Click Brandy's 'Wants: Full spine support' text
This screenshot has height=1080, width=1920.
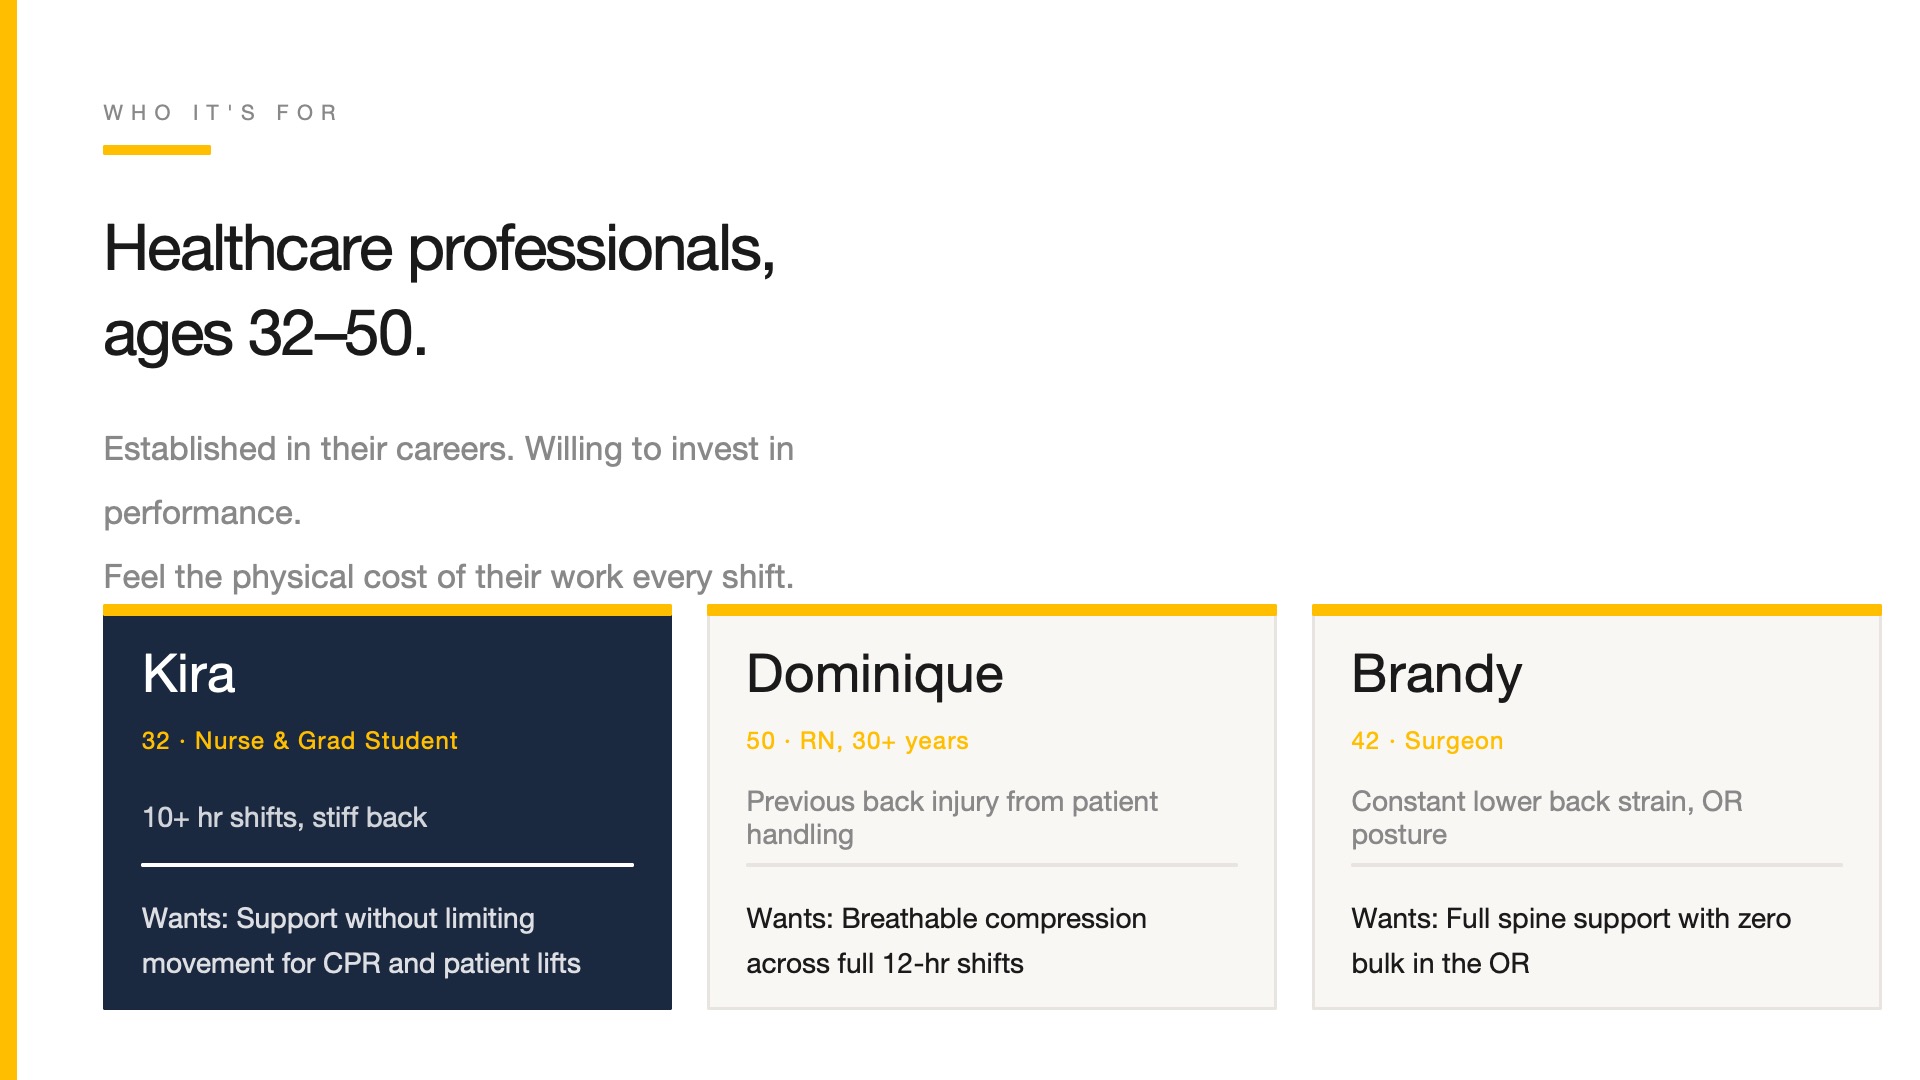pos(1571,940)
